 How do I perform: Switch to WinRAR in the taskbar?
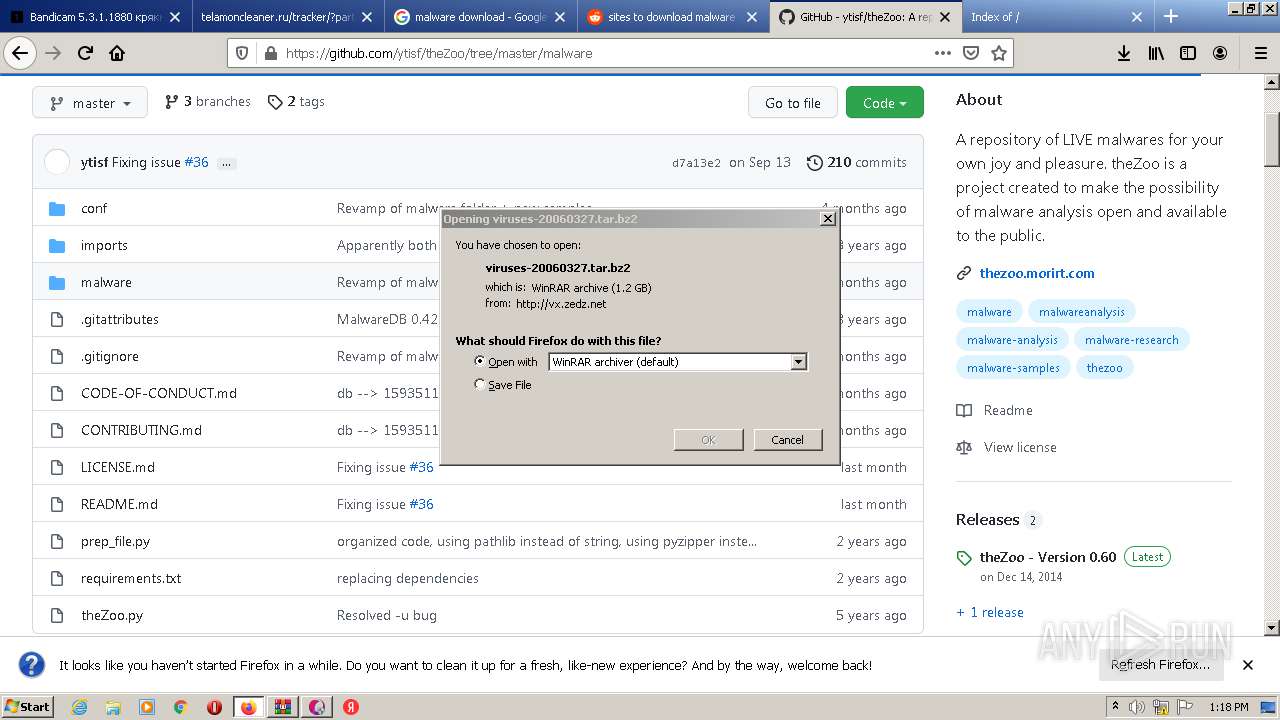pyautogui.click(x=283, y=707)
